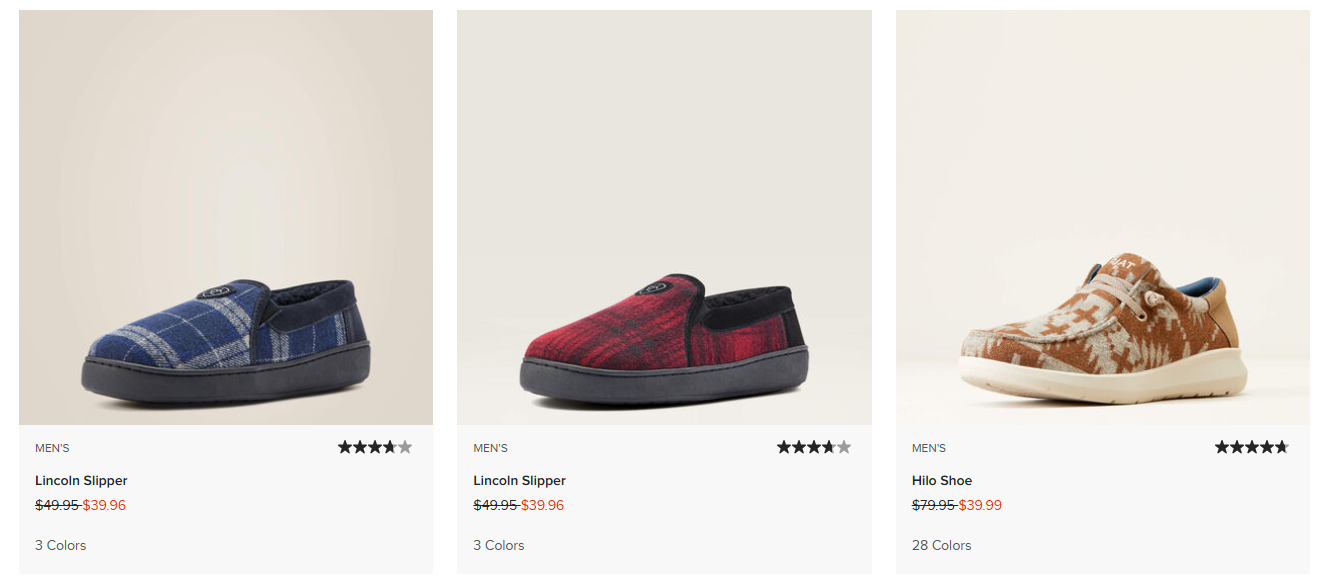Click the five-star rating for the Hilo Shoe

point(1251,446)
